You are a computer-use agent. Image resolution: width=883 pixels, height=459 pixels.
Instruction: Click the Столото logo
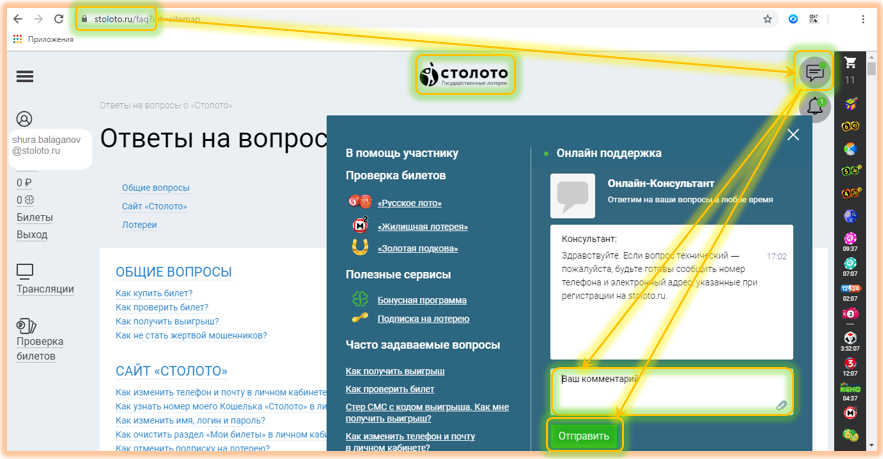465,74
